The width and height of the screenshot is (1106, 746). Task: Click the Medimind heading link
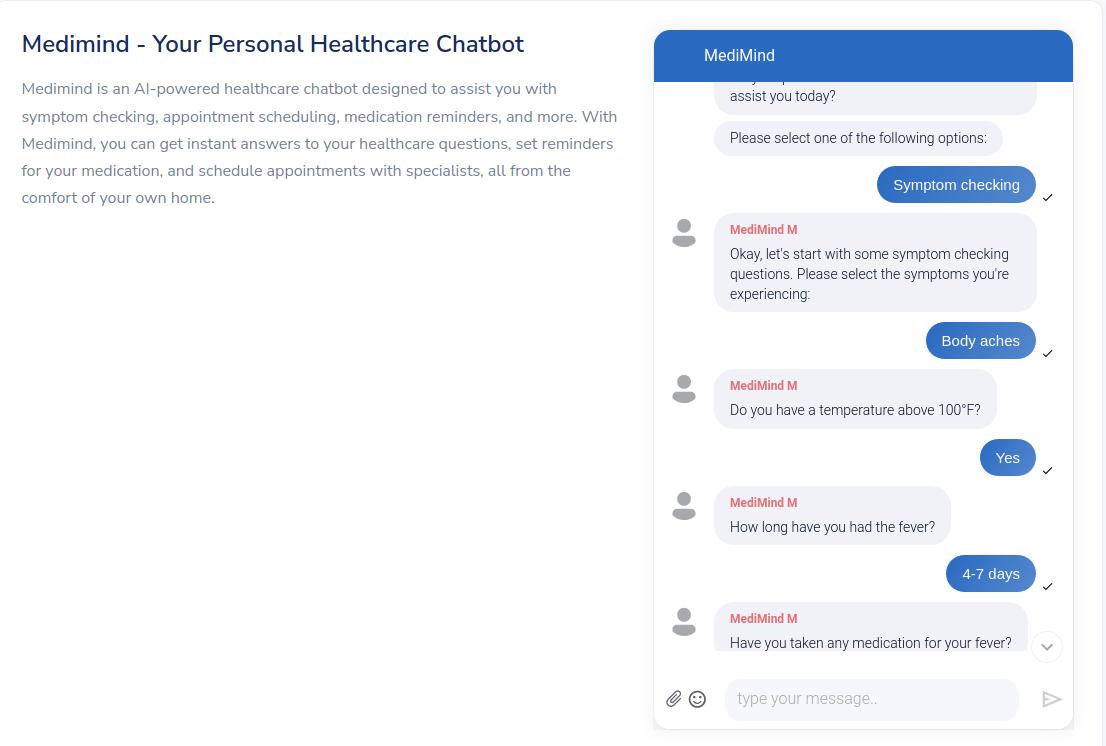272,44
